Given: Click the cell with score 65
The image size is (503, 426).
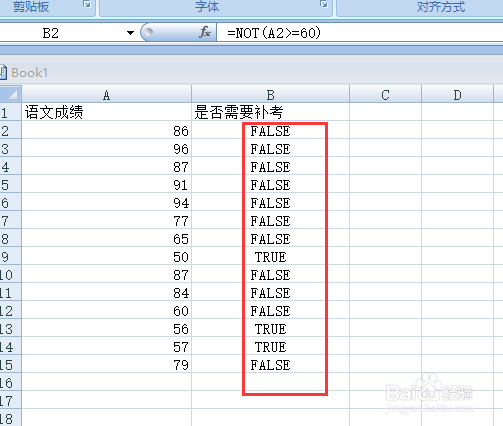Looking at the screenshot, I should click(107, 238).
